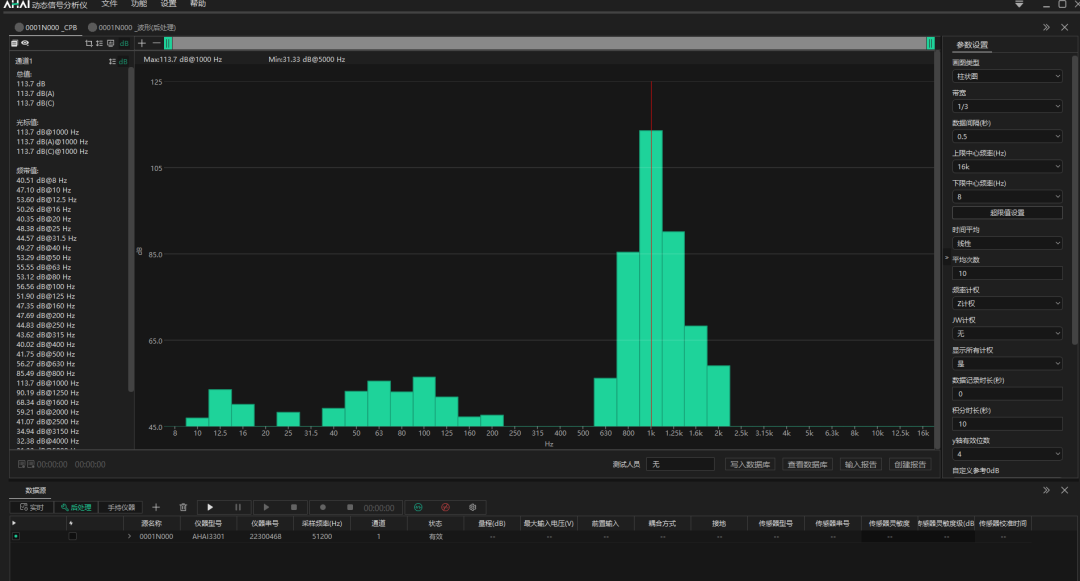The width and height of the screenshot is (1080, 581).
Task: Select the radio button in 0001N000 row
Action: coord(16,536)
